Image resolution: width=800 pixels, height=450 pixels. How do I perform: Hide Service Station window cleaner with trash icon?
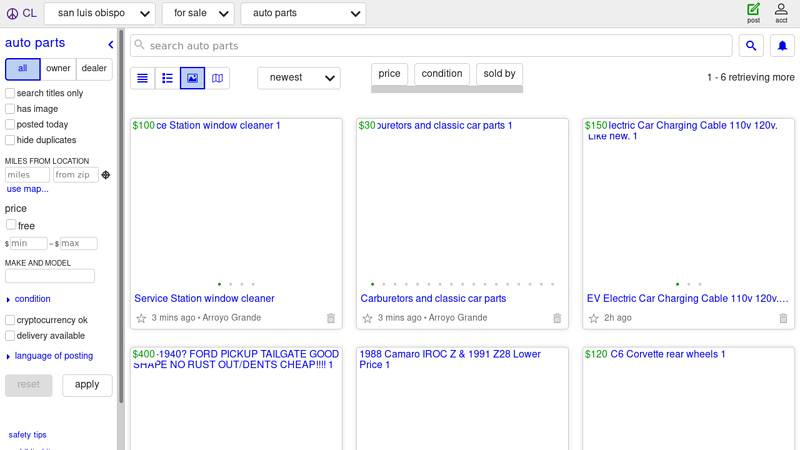pyautogui.click(x=331, y=318)
